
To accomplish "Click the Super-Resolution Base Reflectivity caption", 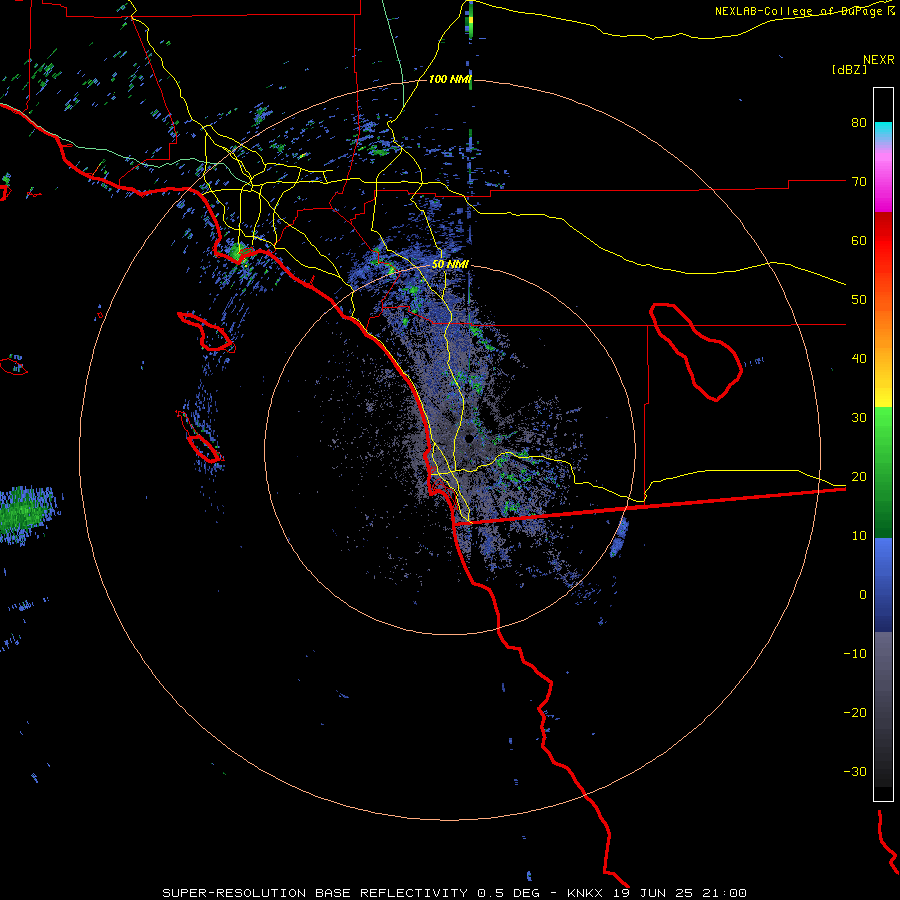I will point(454,893).
